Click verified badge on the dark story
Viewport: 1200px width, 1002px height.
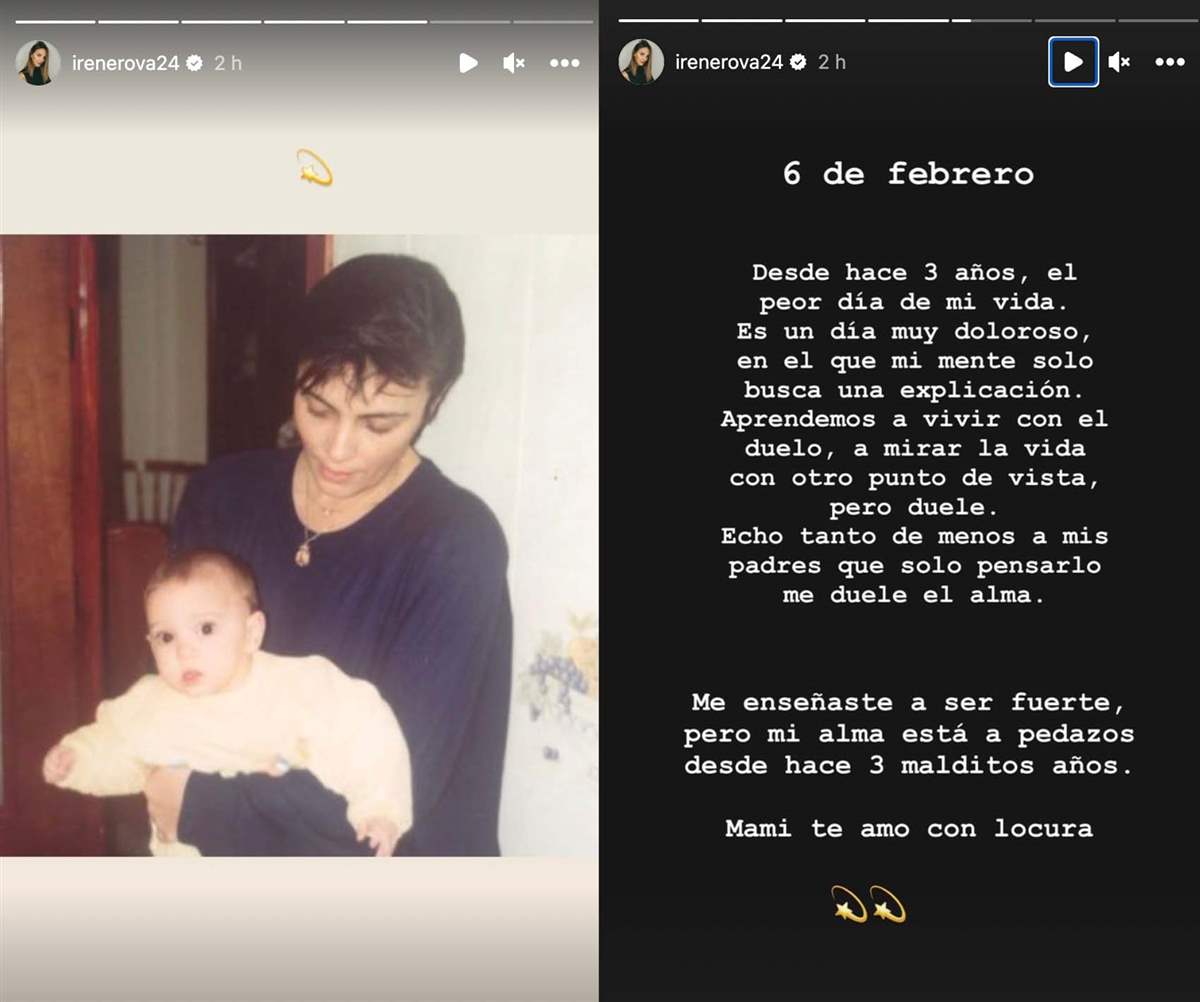pyautogui.click(x=798, y=62)
